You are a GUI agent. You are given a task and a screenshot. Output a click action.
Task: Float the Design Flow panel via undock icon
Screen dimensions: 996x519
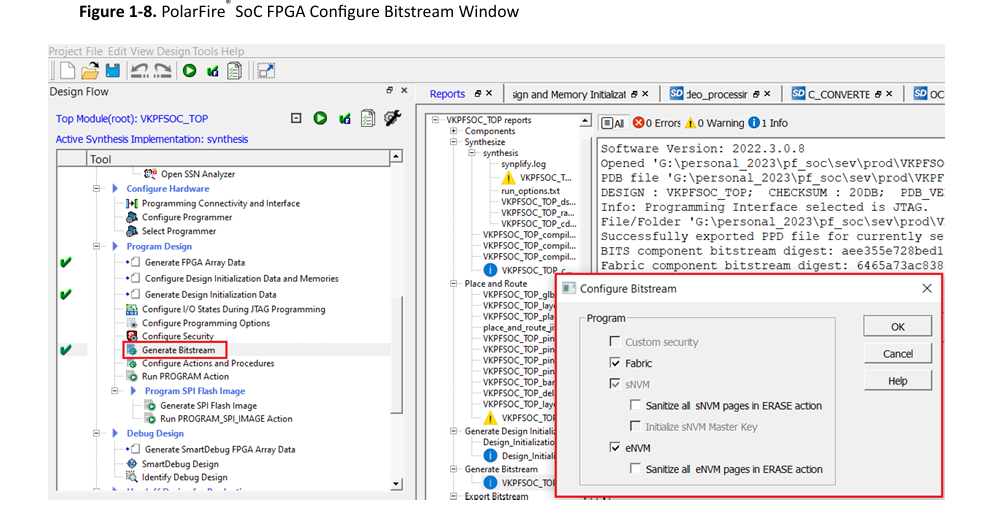point(389,91)
